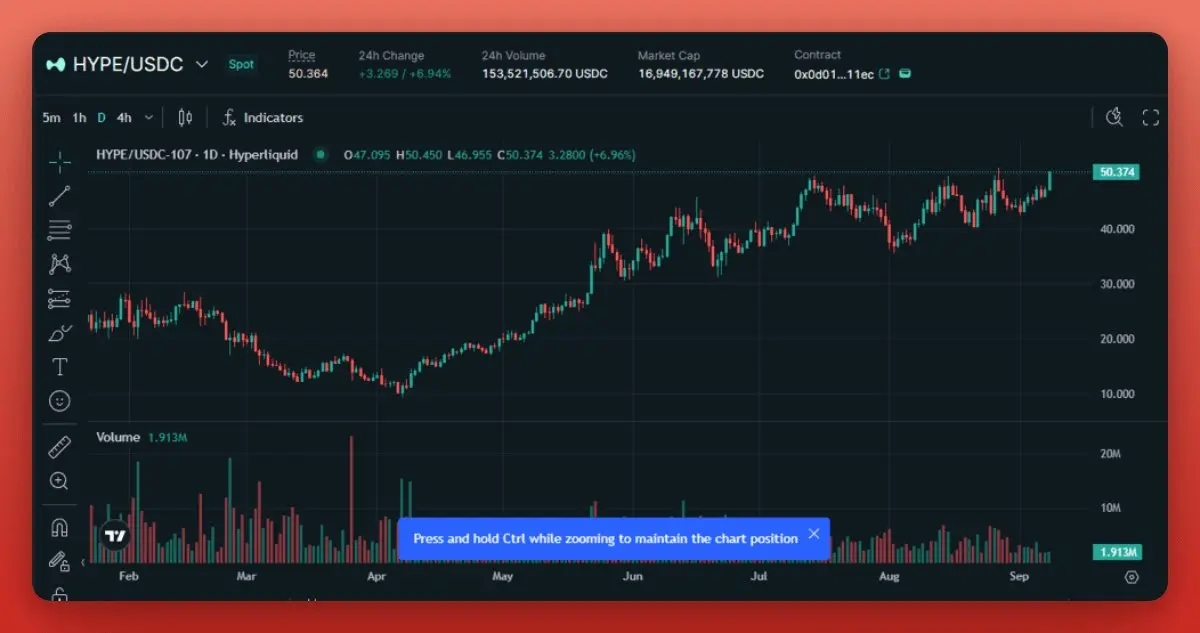Click the 24h Volume value 153,521,506.70 USDC
The image size is (1200, 633).
tap(545, 74)
